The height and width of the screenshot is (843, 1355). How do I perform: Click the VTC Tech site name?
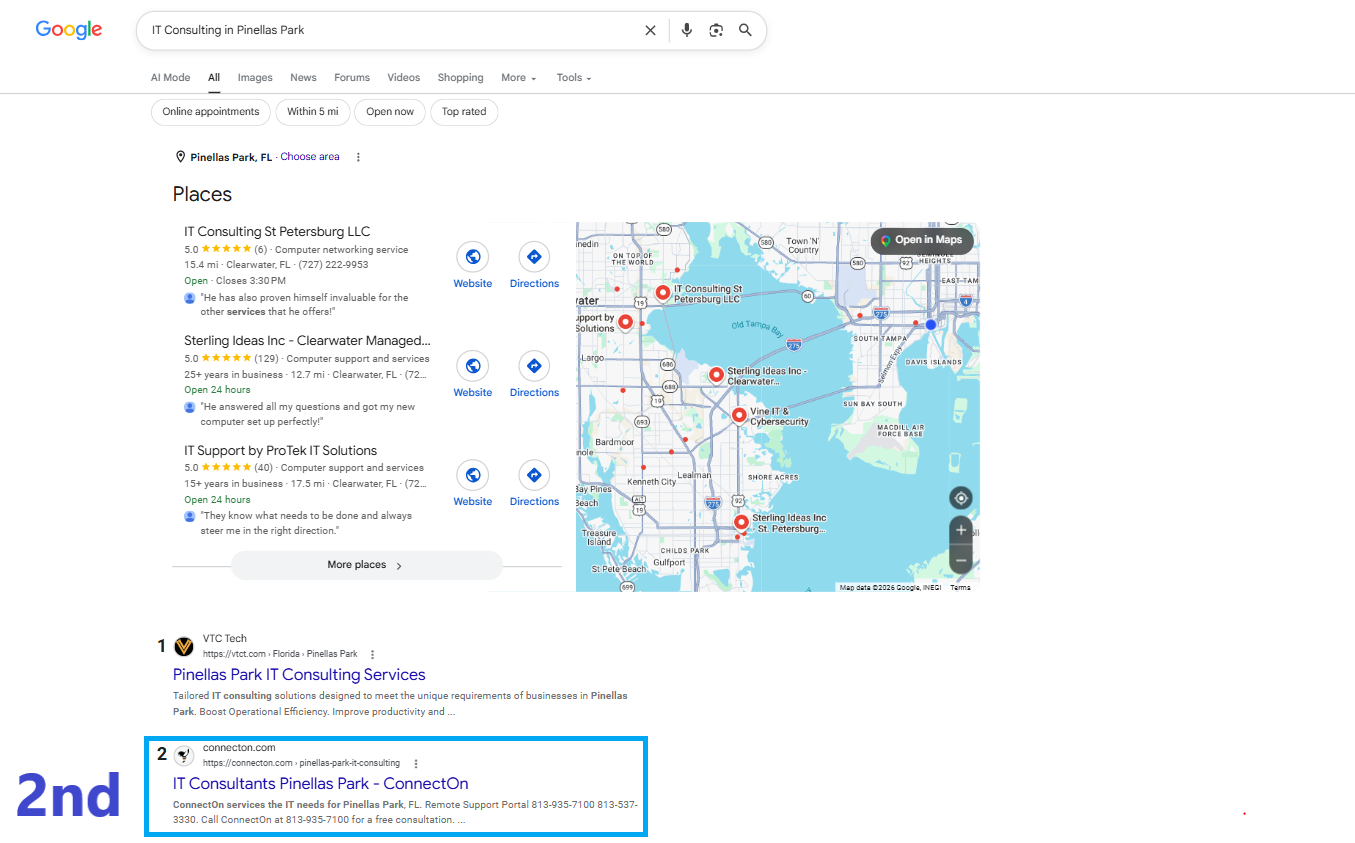(x=225, y=639)
